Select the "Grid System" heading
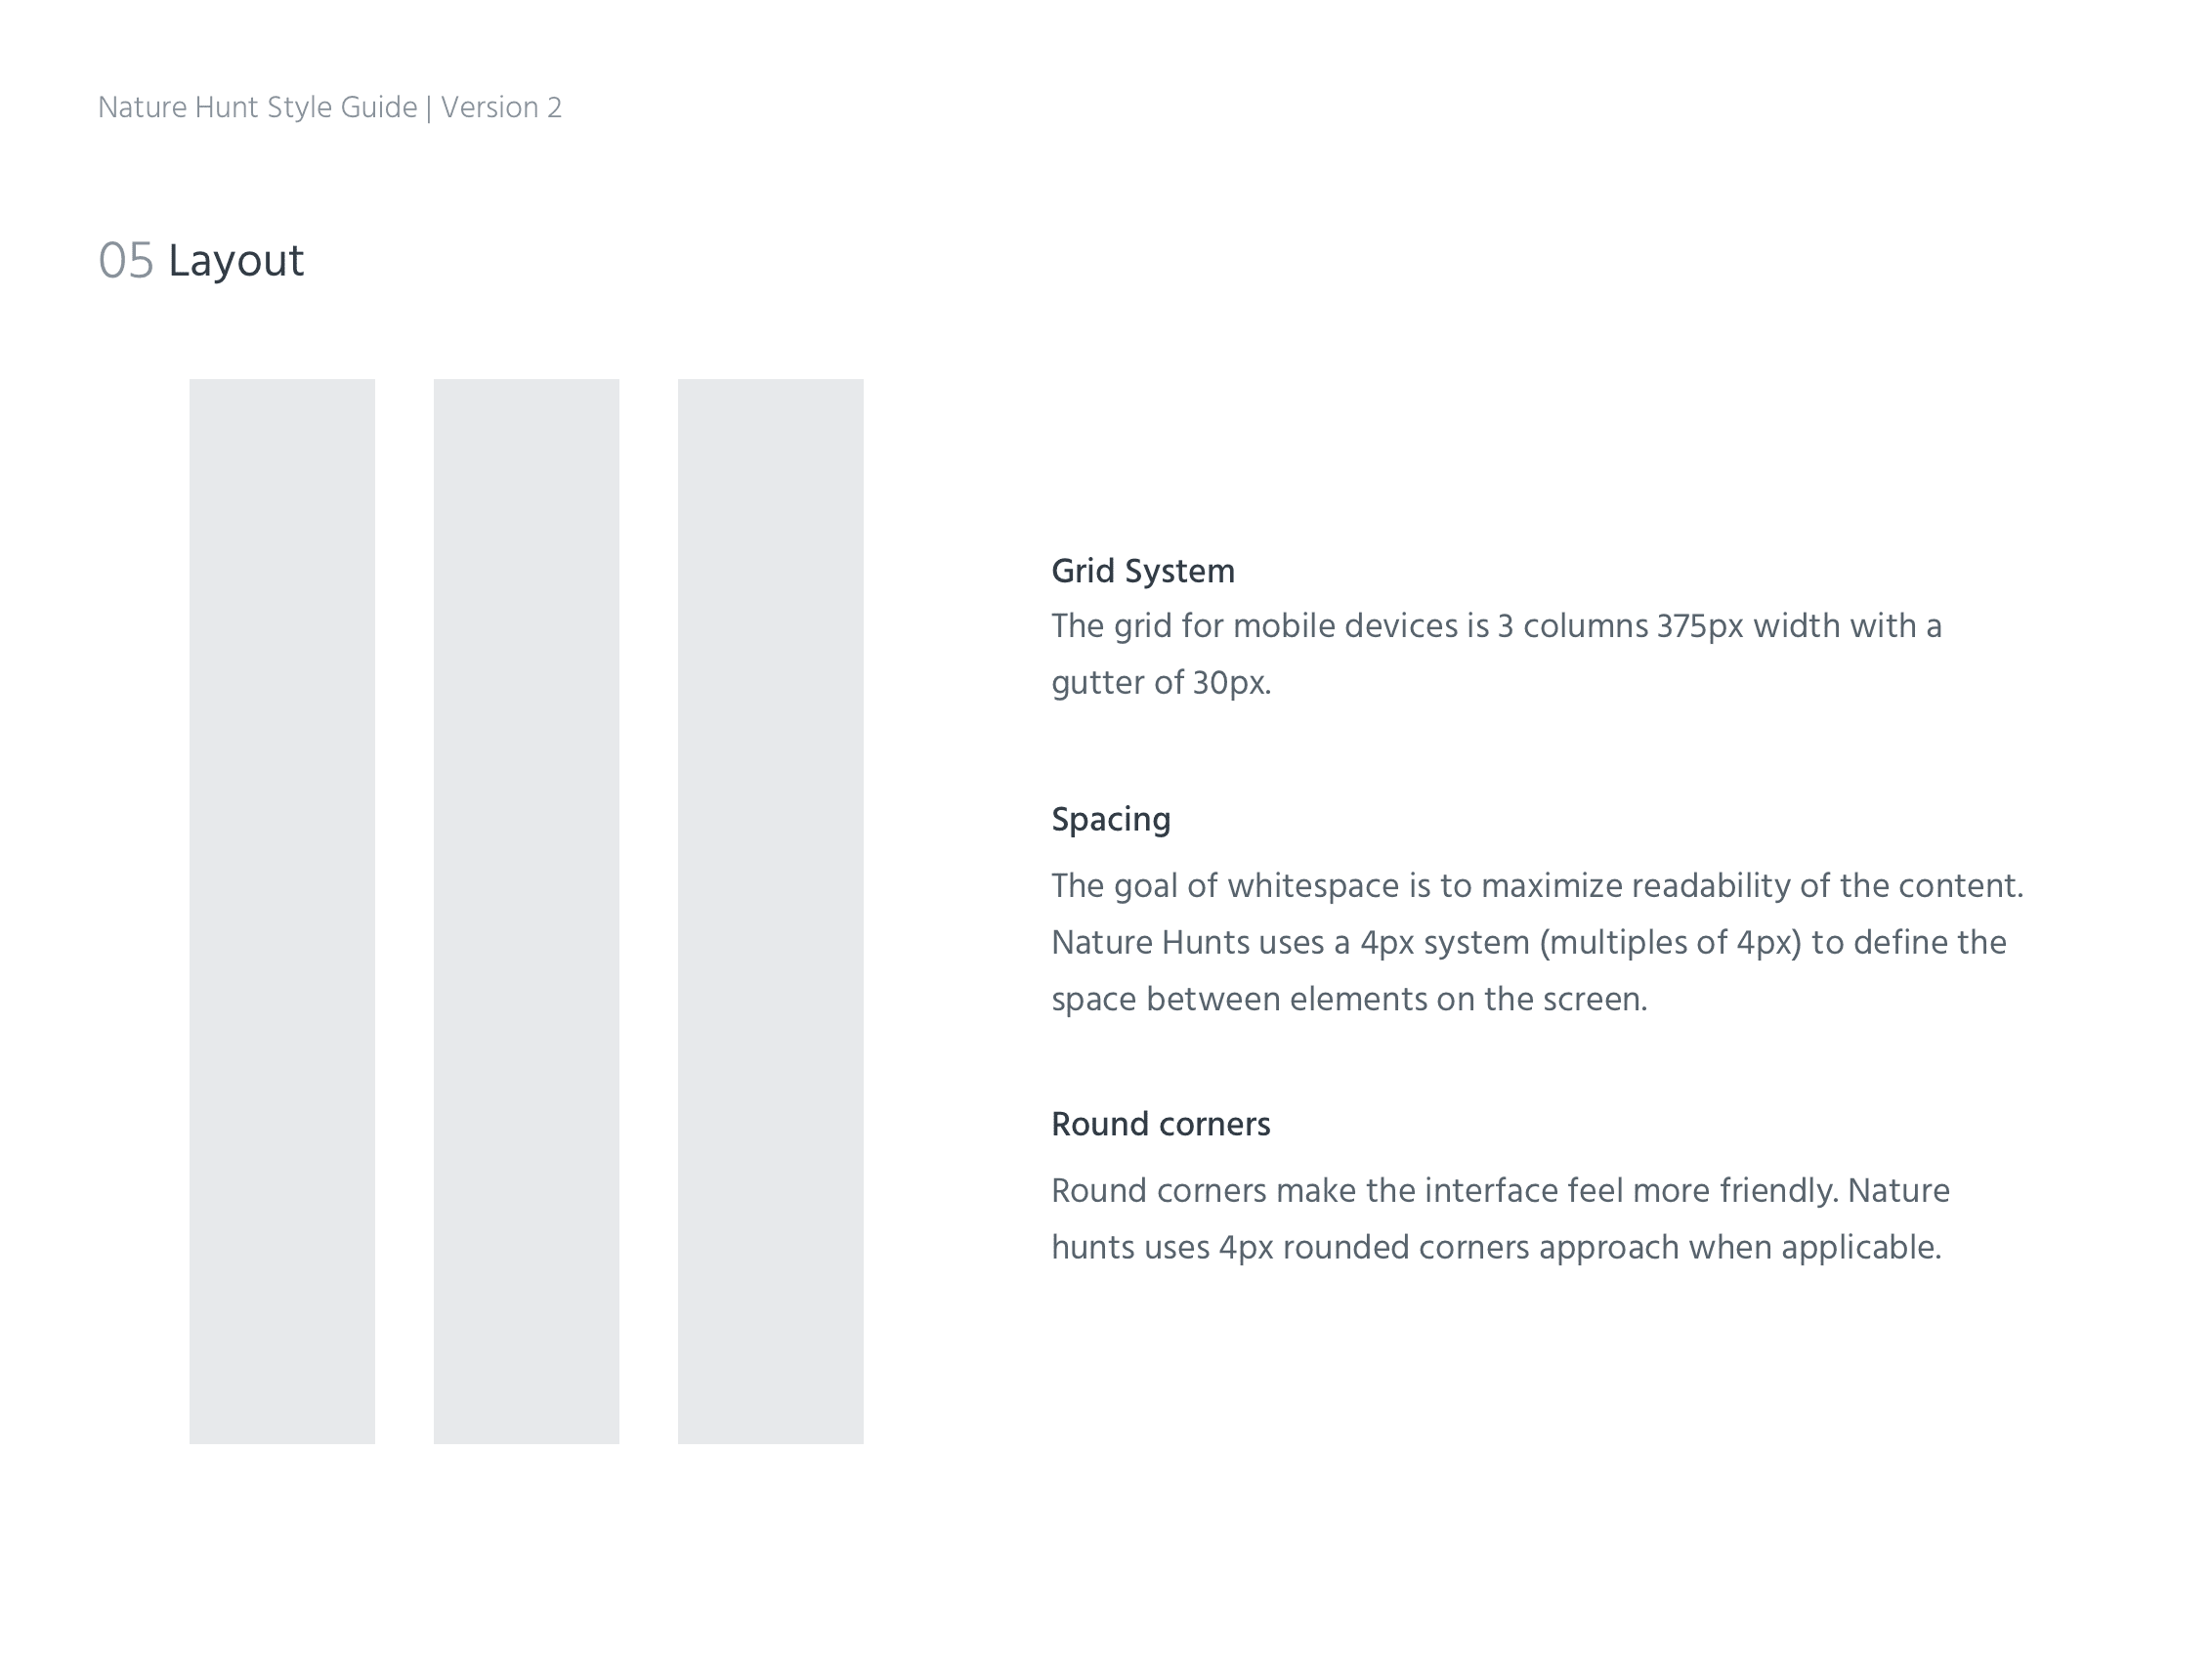 click(x=1143, y=572)
